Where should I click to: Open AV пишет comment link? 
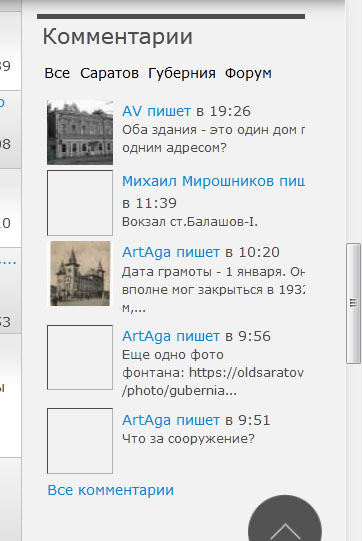click(156, 111)
